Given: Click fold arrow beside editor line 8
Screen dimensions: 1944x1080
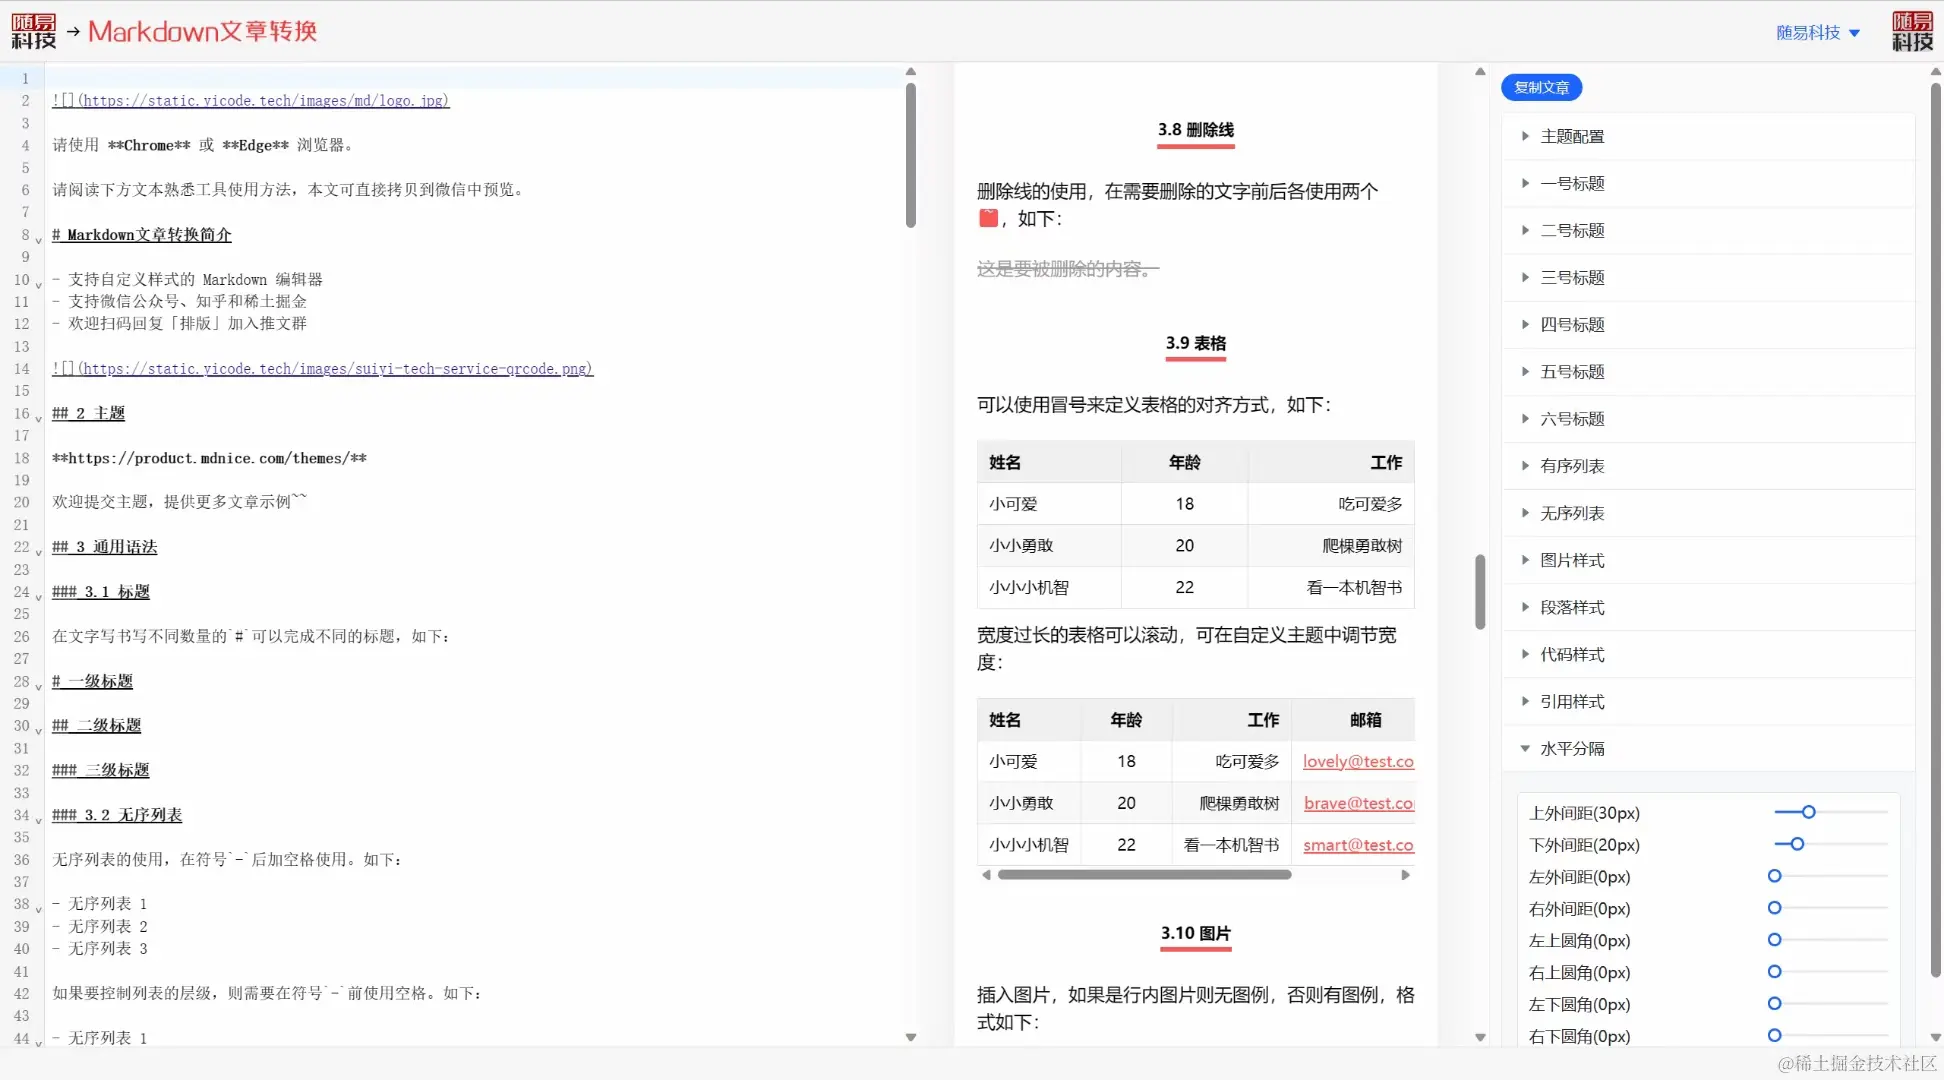Looking at the screenshot, I should pos(39,240).
